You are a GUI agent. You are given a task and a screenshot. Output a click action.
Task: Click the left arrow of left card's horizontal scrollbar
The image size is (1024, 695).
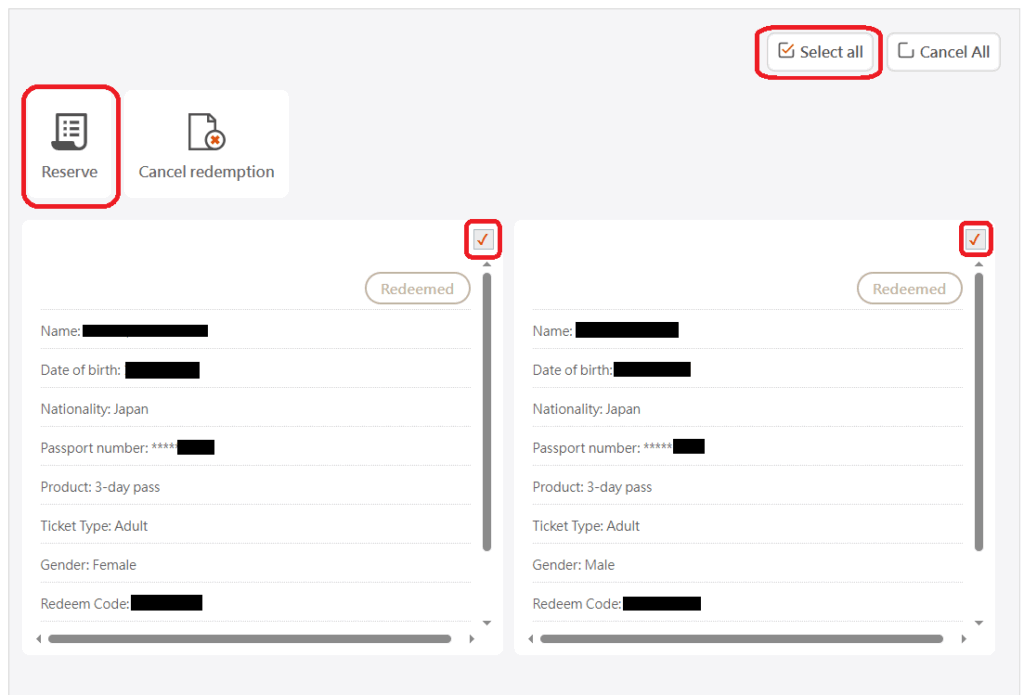39,638
